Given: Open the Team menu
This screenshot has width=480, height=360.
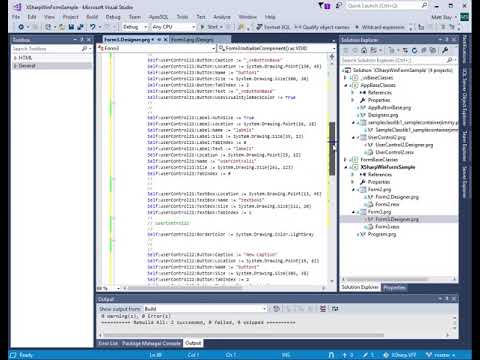Looking at the screenshot, I should (135, 17).
